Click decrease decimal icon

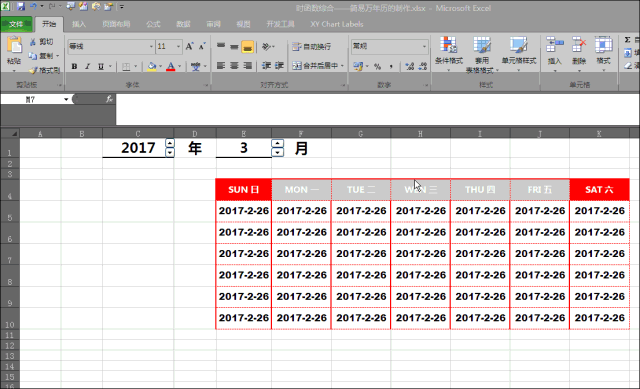point(423,66)
